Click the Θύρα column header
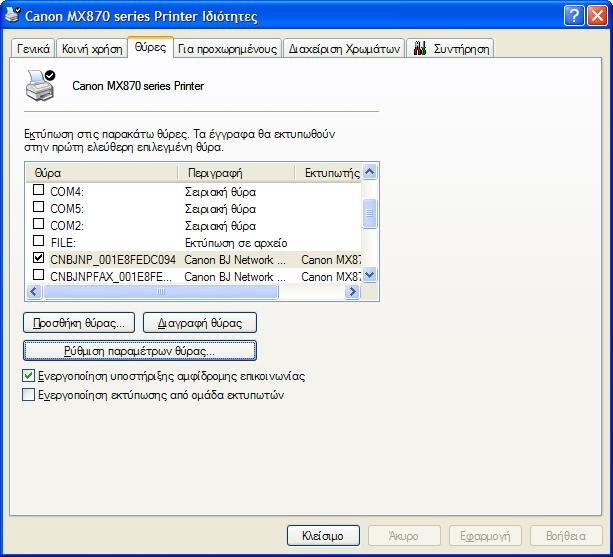The width and height of the screenshot is (613, 557). click(102, 173)
